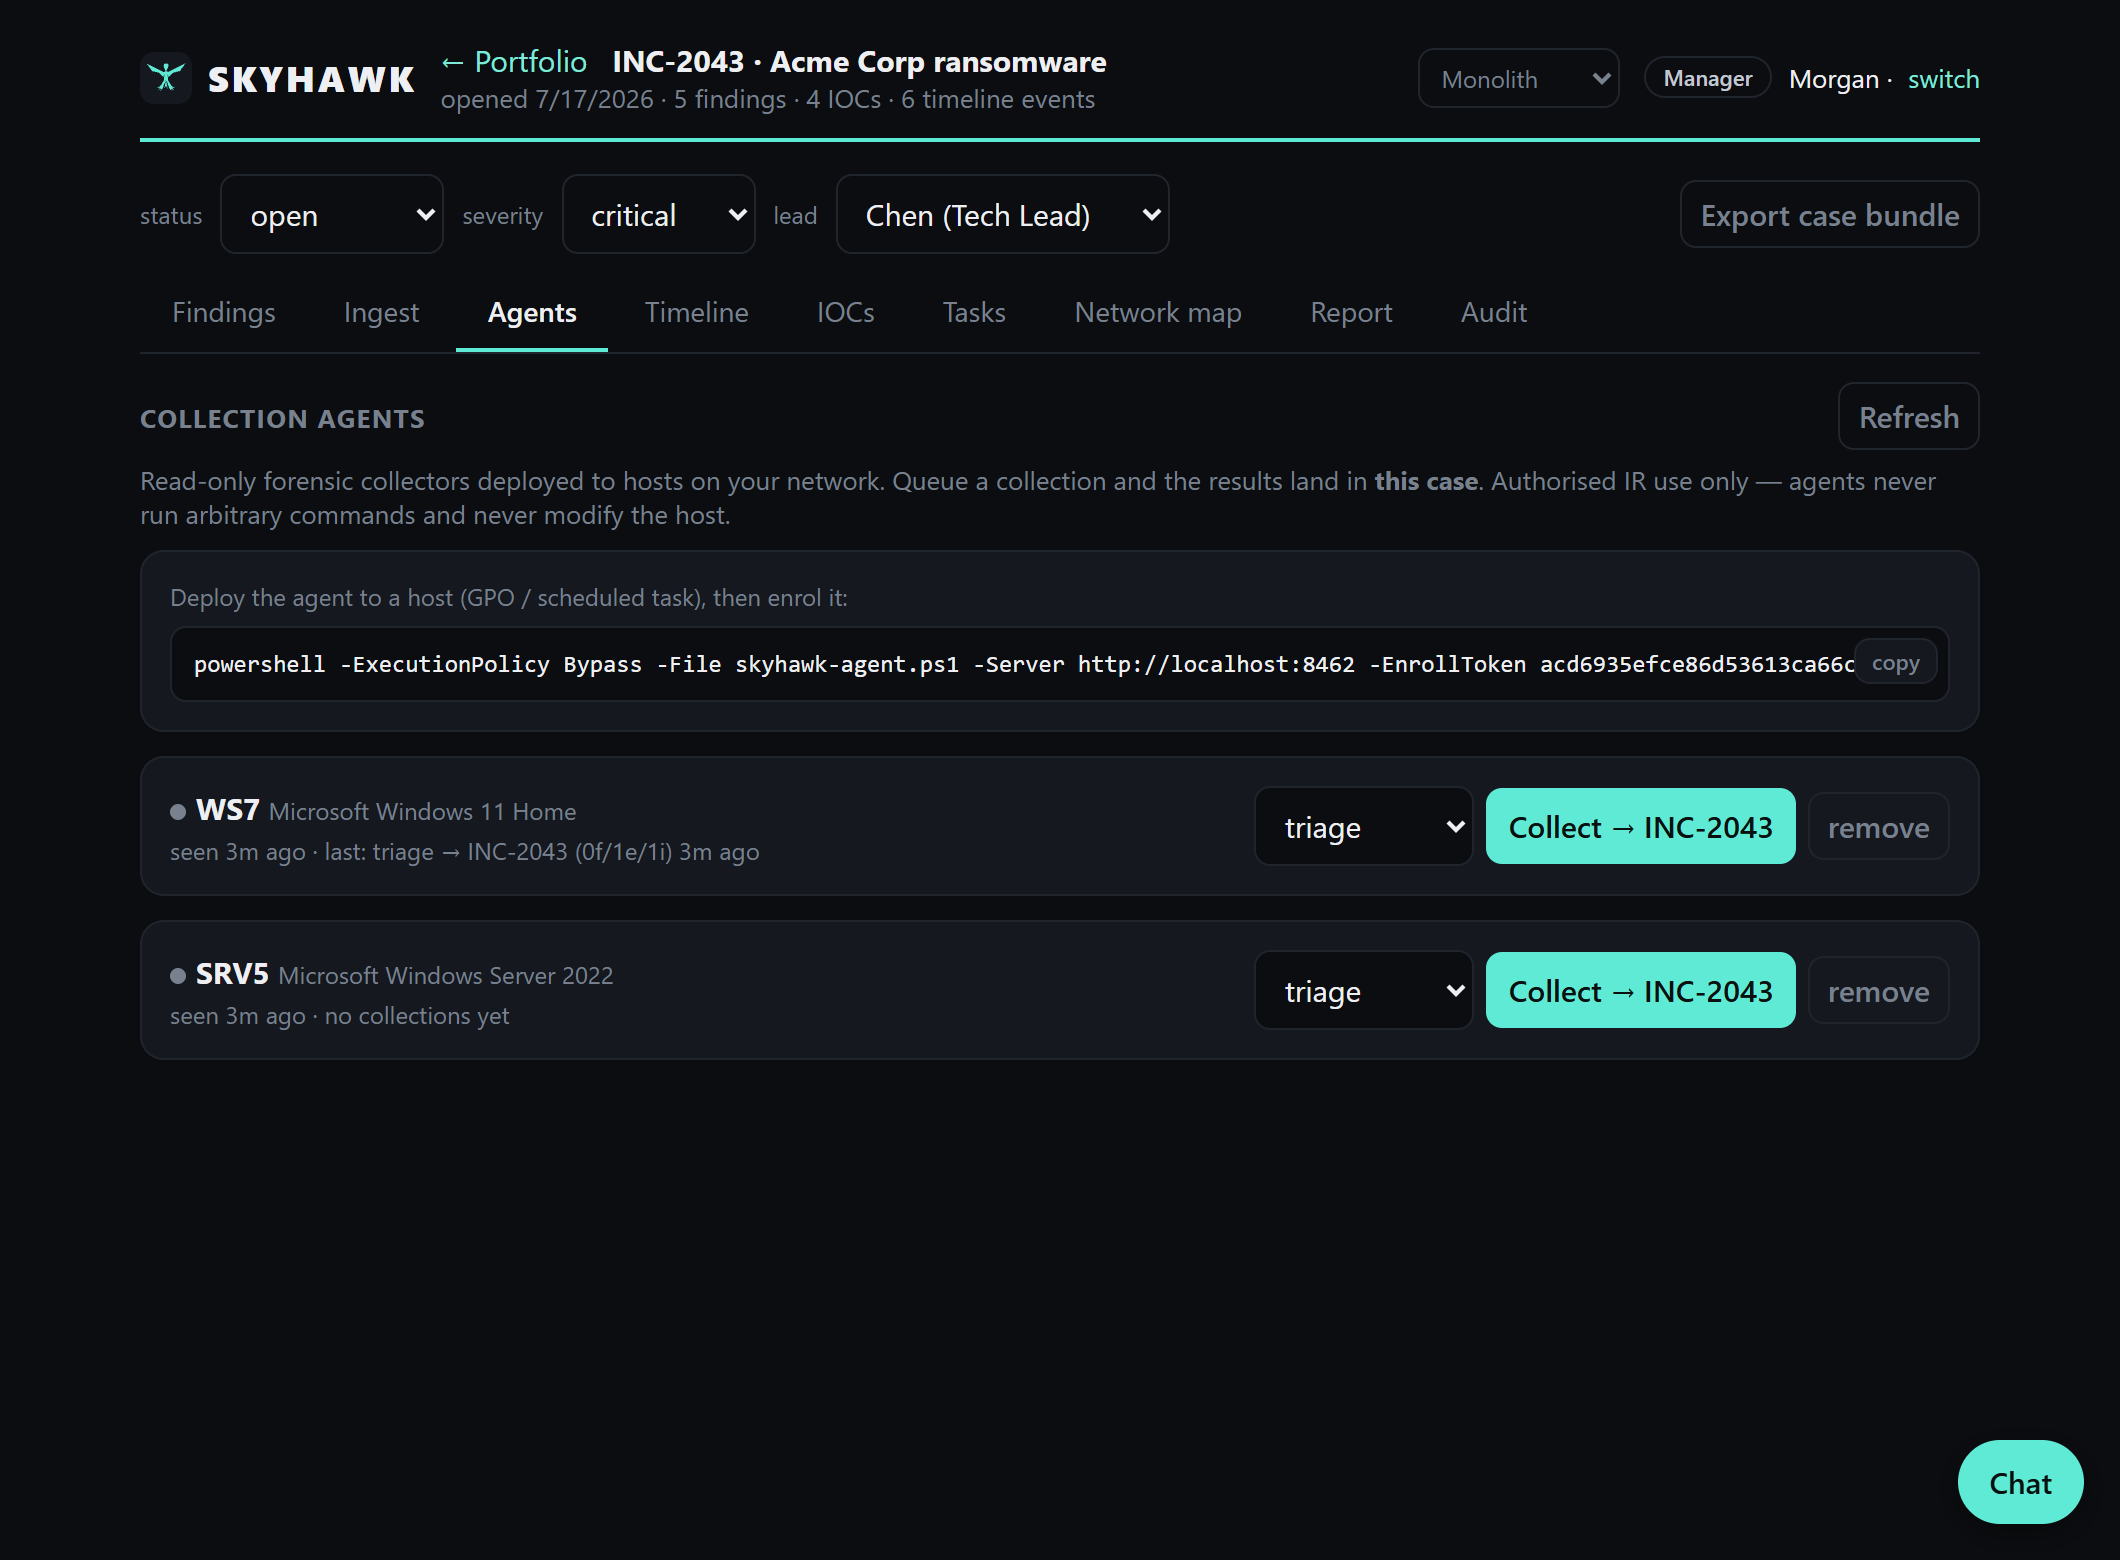Image resolution: width=2120 pixels, height=1560 pixels.
Task: Click the Manager role badge
Action: (1707, 79)
